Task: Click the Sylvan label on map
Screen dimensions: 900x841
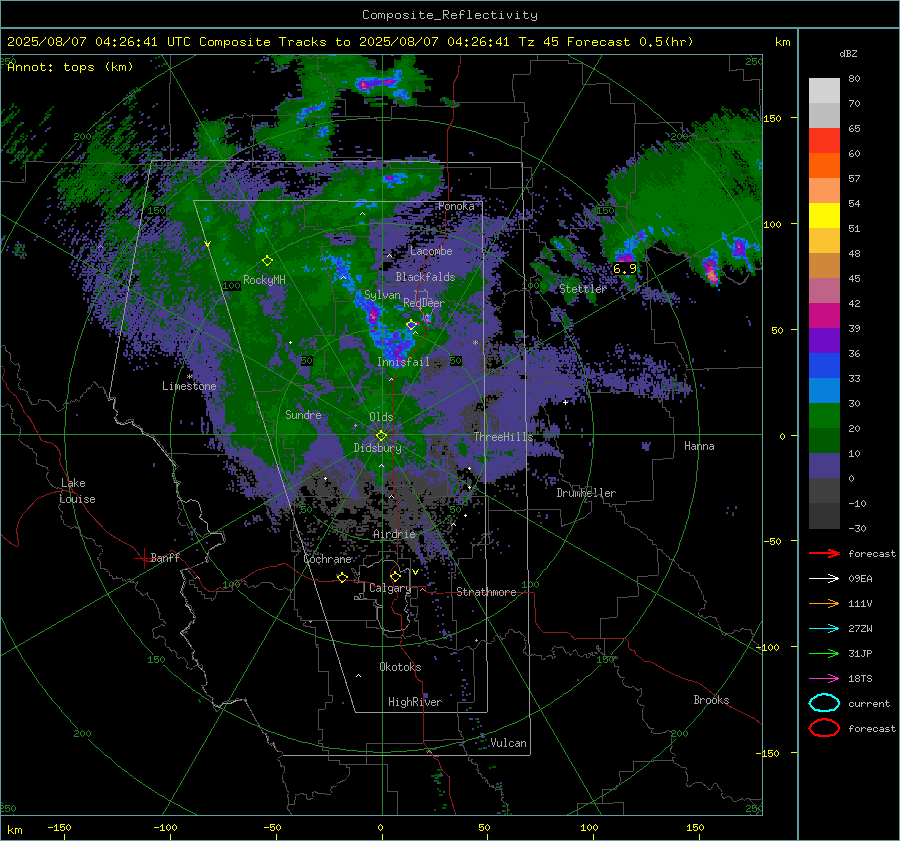Action: (x=382, y=295)
